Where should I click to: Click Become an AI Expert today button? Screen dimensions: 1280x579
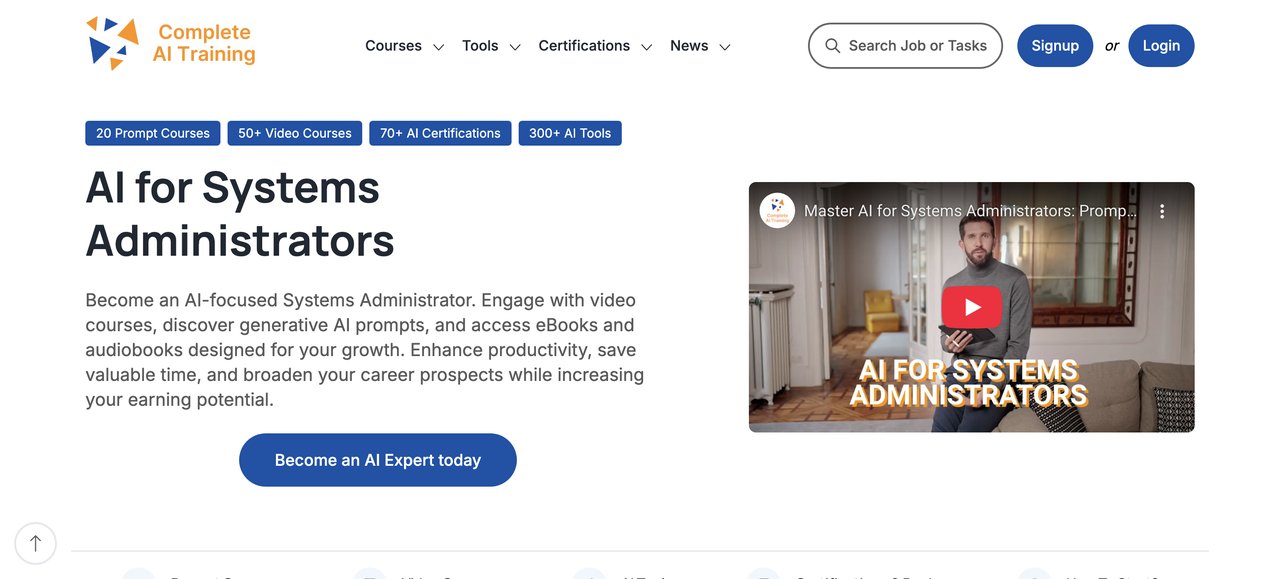click(378, 460)
